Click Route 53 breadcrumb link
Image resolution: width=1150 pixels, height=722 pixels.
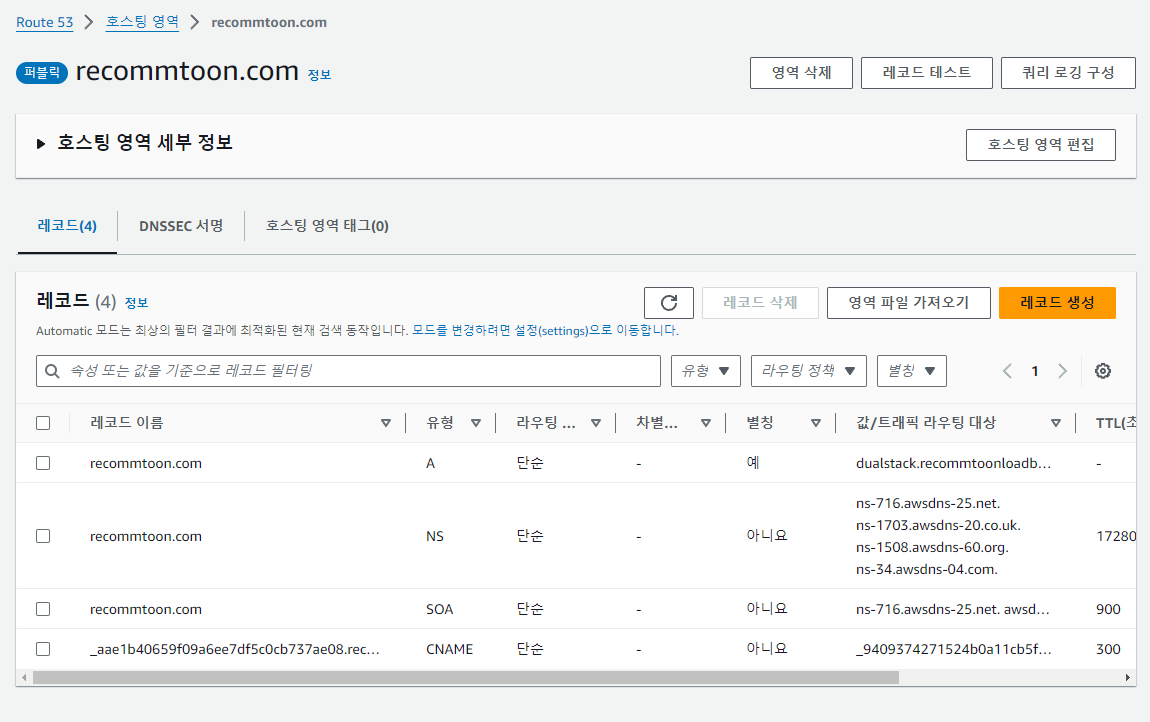click(45, 23)
